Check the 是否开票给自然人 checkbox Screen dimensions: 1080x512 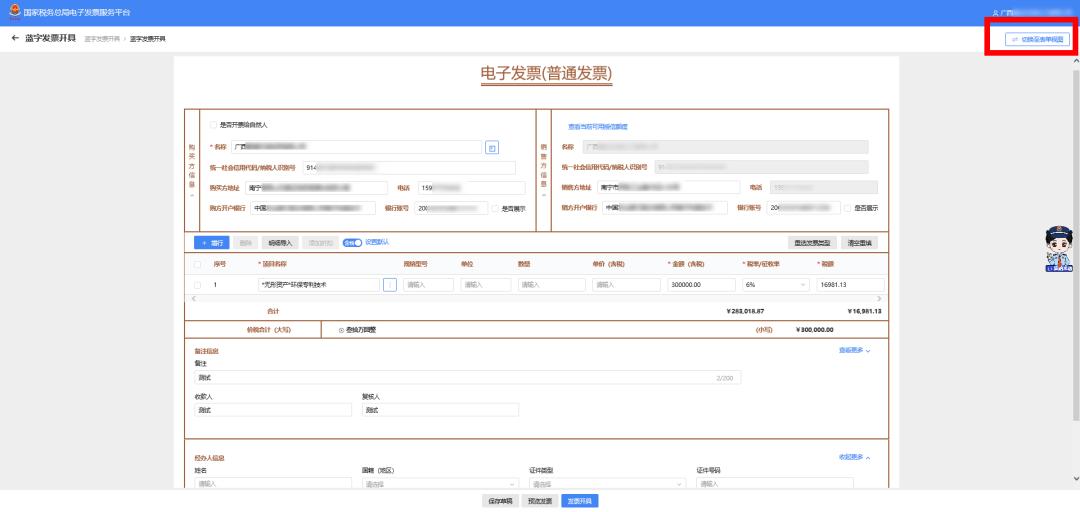pyautogui.click(x=214, y=125)
